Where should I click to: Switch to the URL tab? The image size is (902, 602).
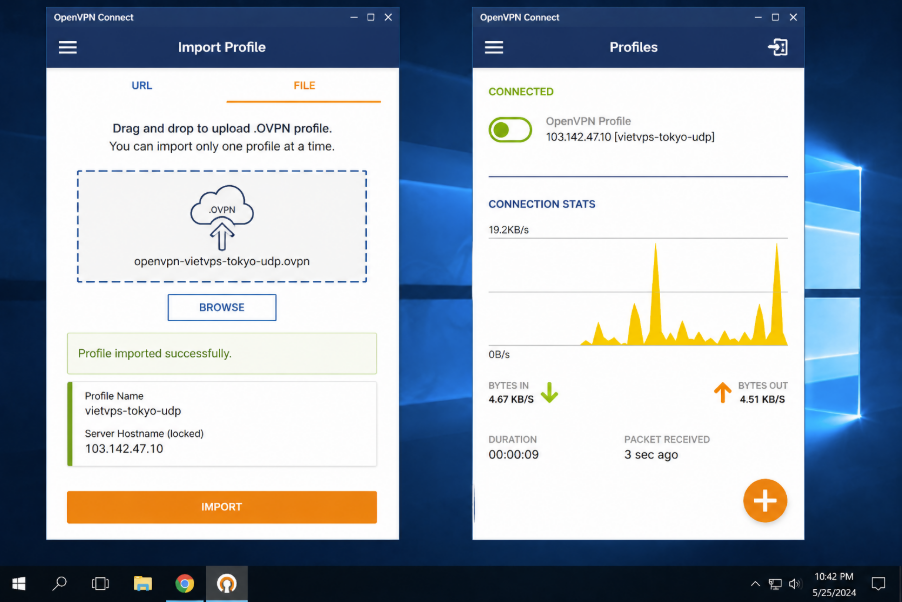click(142, 86)
